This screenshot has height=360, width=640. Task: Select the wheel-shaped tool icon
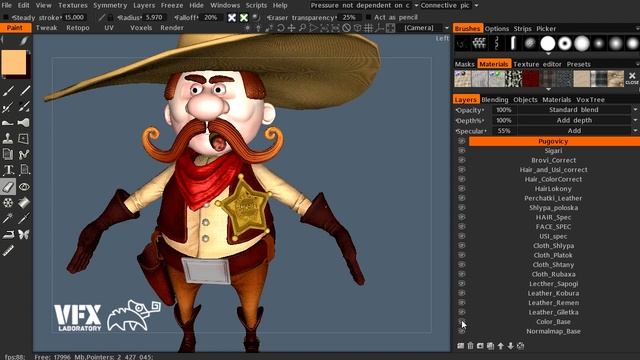(8, 202)
